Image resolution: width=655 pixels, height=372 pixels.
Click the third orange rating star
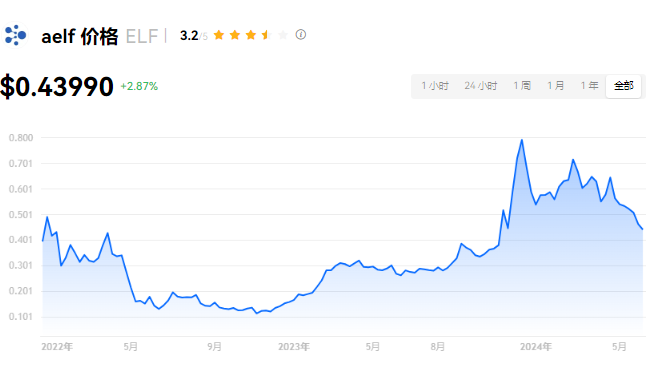click(251, 35)
